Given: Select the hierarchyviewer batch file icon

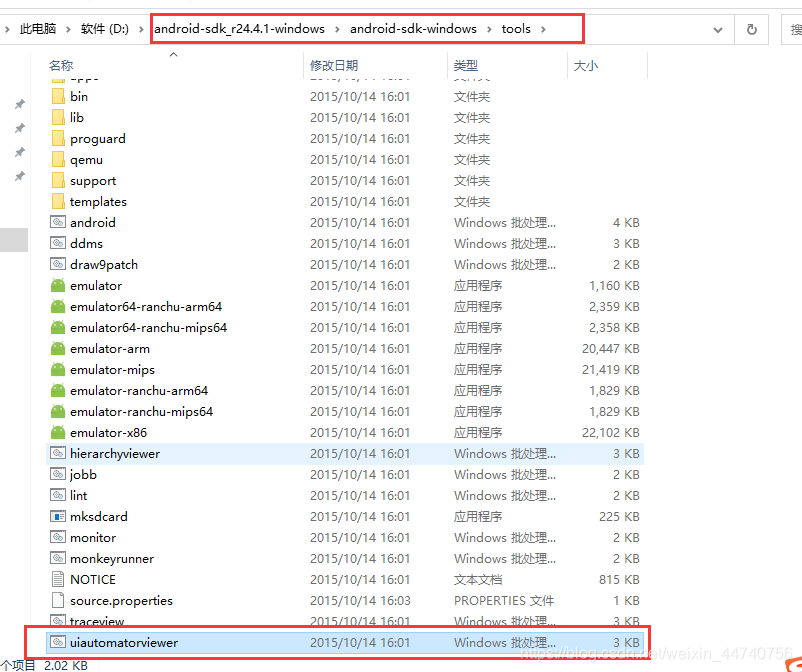Looking at the screenshot, I should point(58,453).
